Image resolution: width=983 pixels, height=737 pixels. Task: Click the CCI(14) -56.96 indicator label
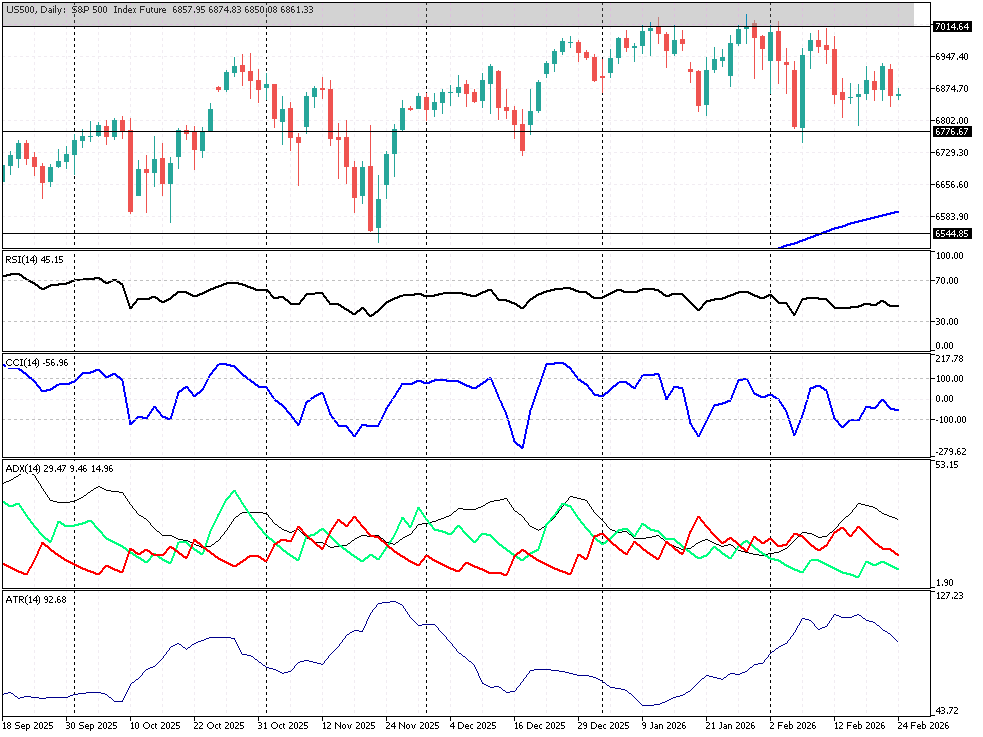pyautogui.click(x=37, y=362)
